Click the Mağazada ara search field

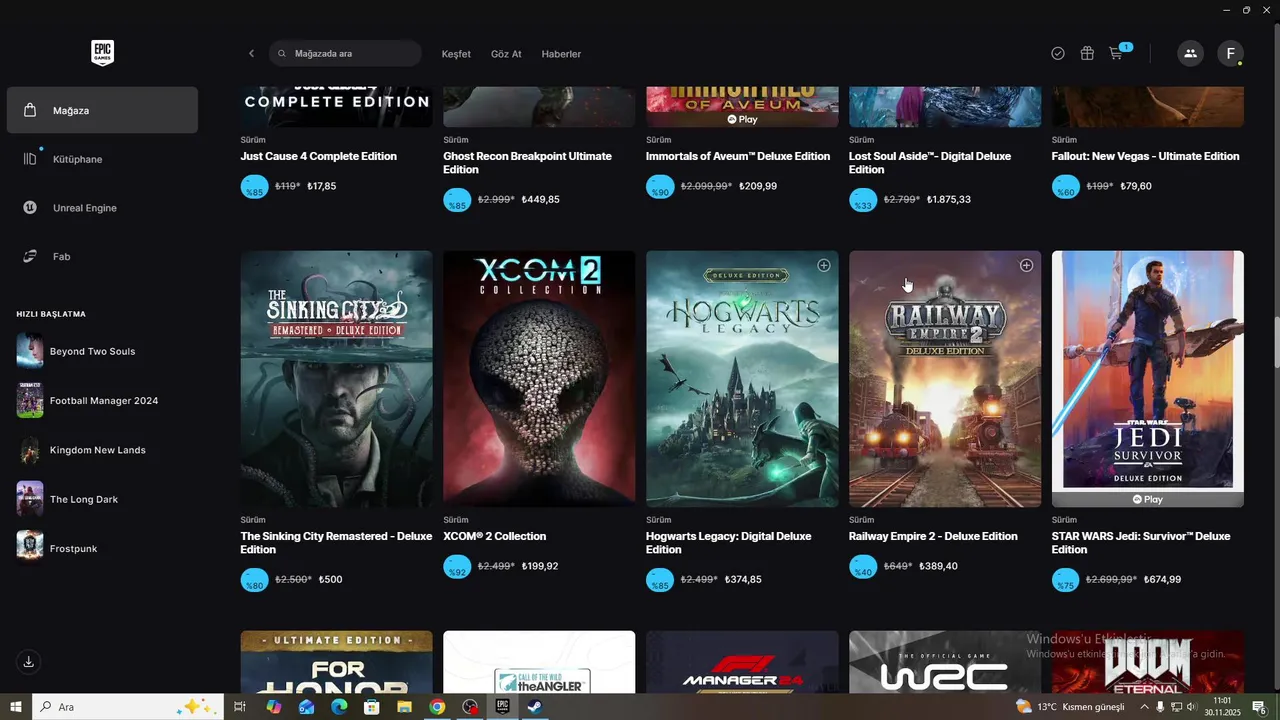pyautogui.click(x=345, y=54)
